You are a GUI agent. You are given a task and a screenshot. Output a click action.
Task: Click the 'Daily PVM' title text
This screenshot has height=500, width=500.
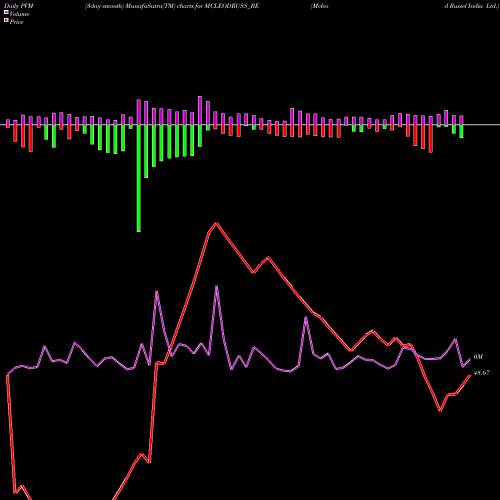19,6
